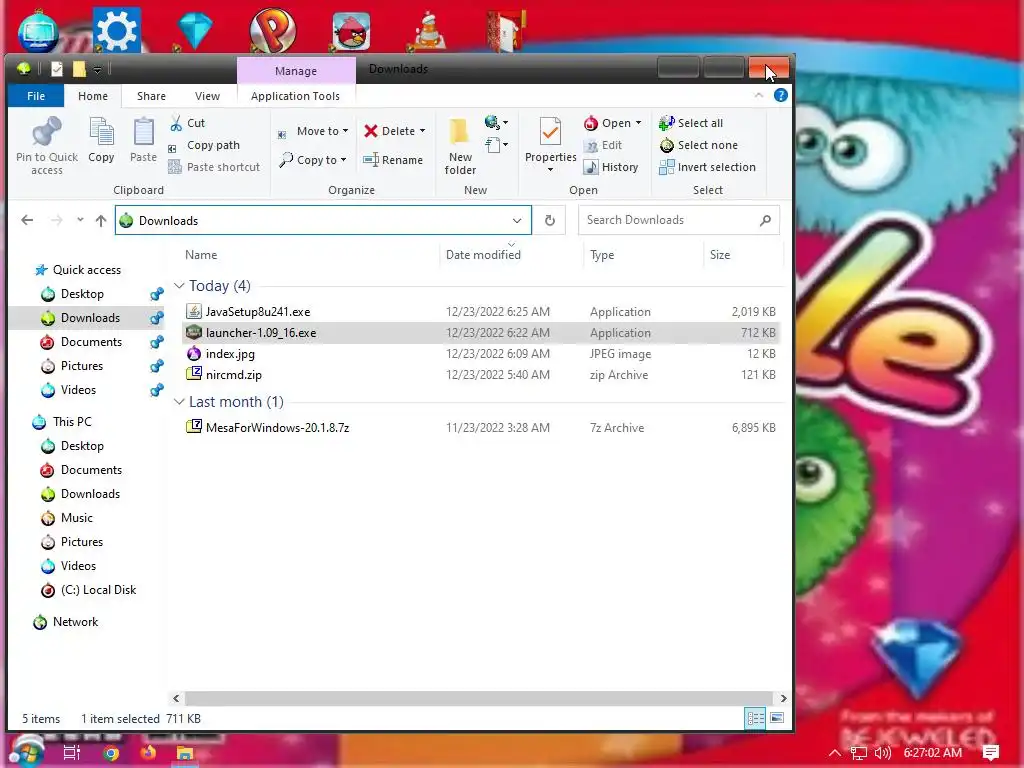The height and width of the screenshot is (768, 1024).
Task: Click the Refresh button beside address bar
Action: tap(550, 221)
